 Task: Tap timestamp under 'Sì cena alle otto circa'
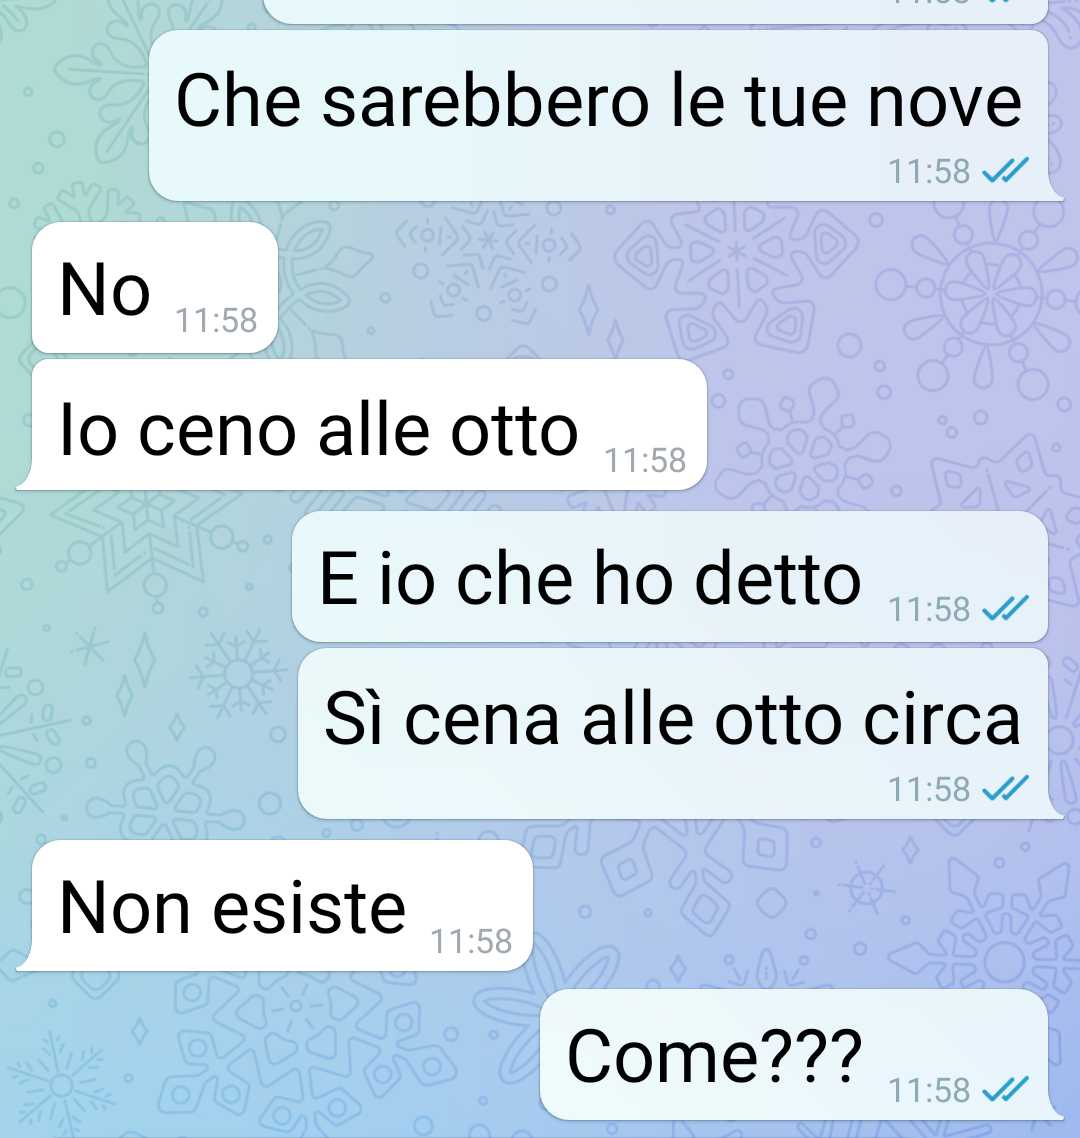[929, 789]
